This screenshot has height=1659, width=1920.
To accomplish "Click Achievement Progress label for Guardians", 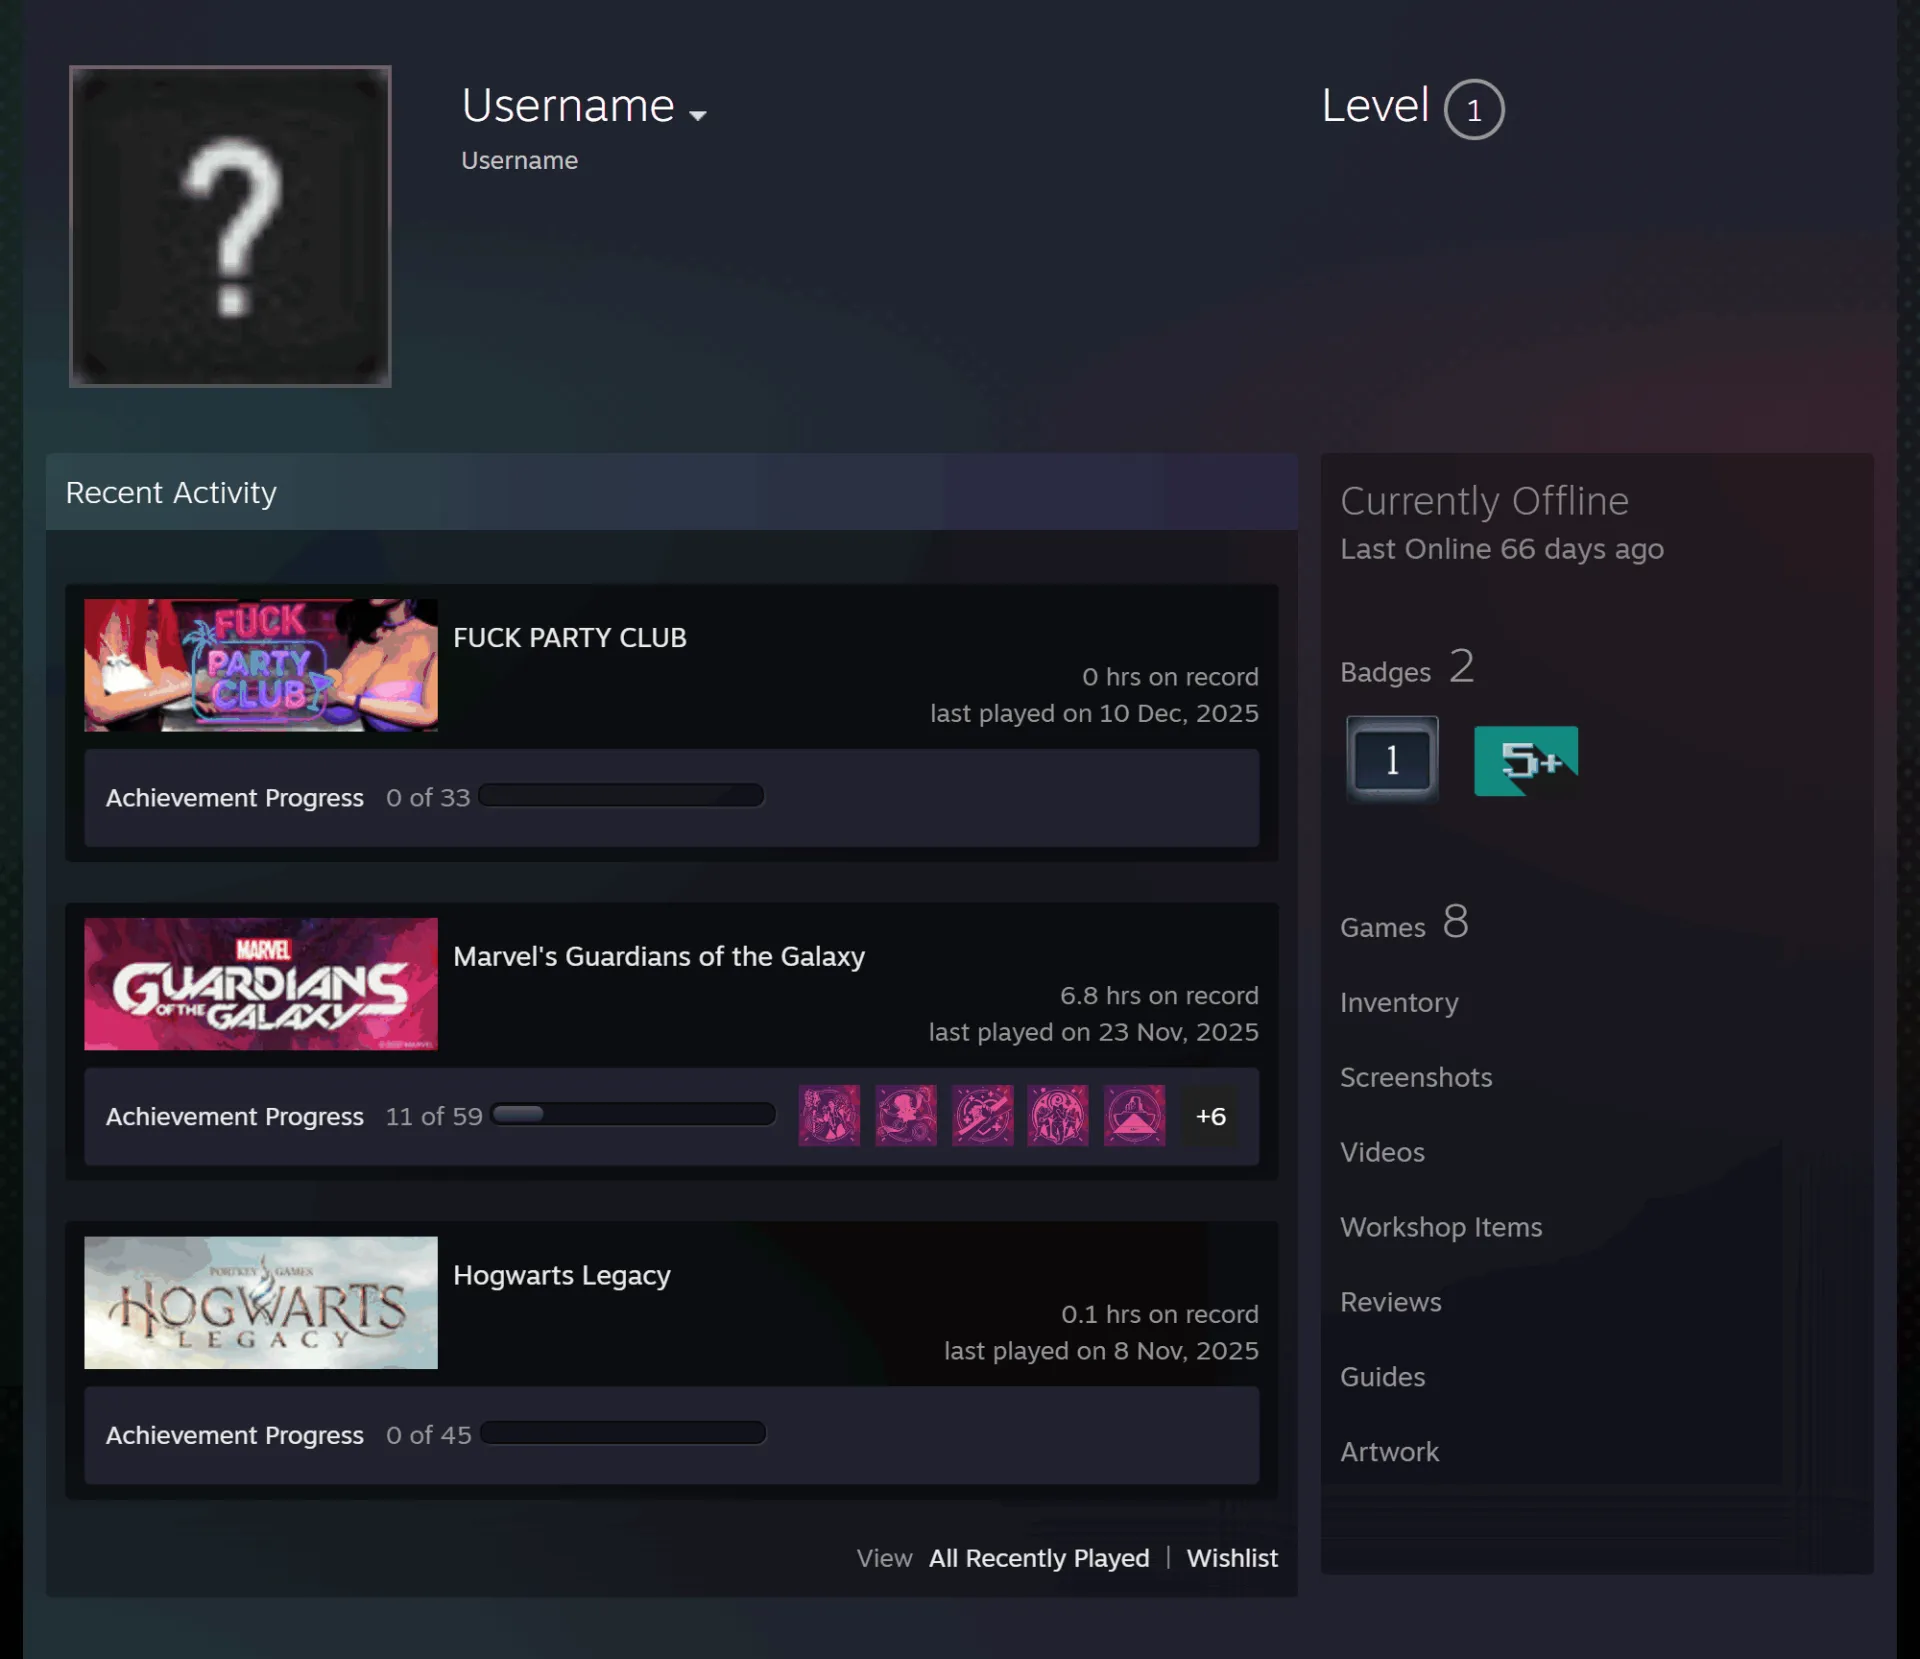I will click(x=235, y=1116).
